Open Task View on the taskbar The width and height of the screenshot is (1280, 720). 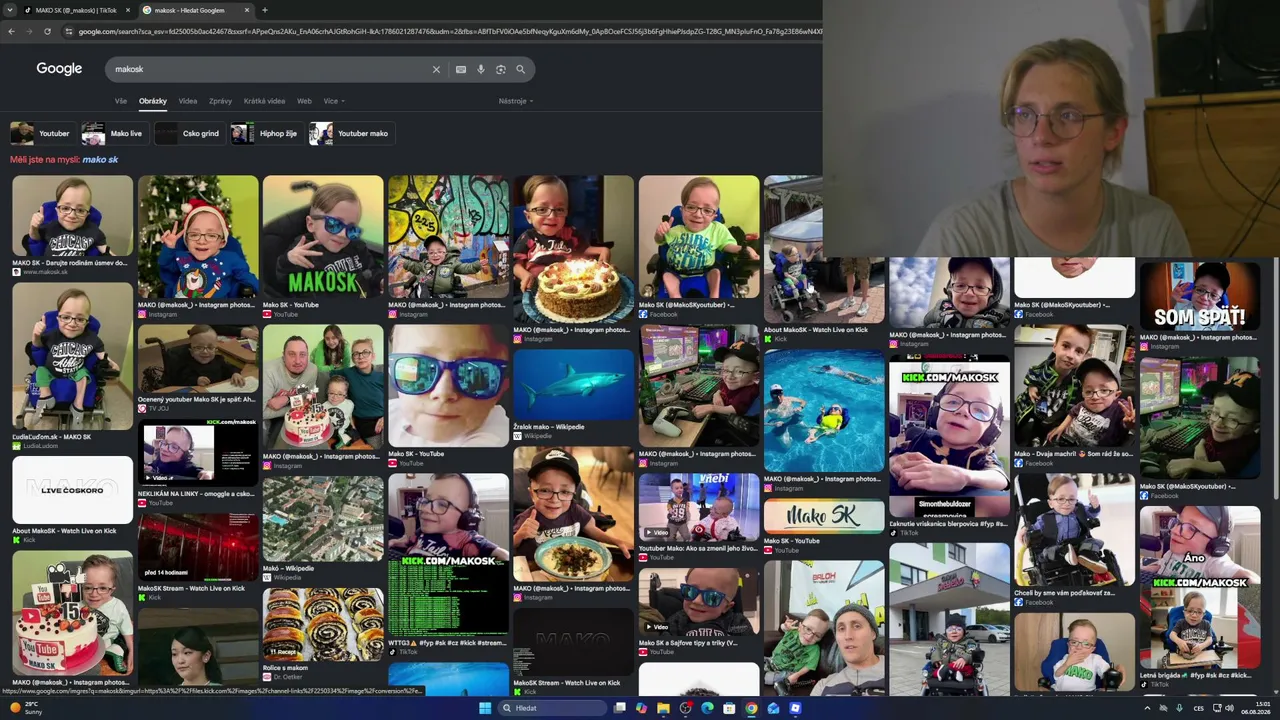[620, 708]
